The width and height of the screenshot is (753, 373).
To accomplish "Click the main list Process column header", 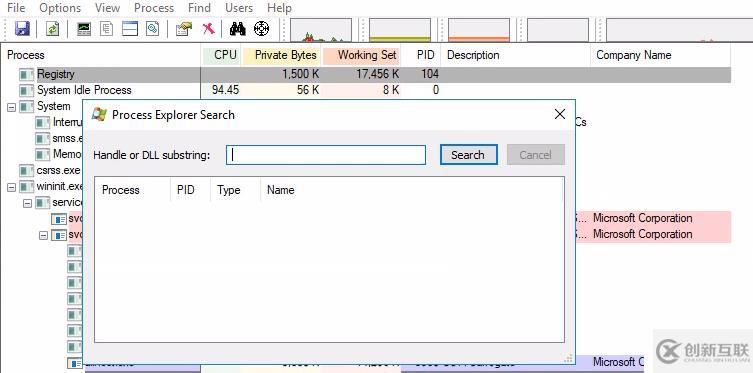I will pyautogui.click(x=101, y=55).
